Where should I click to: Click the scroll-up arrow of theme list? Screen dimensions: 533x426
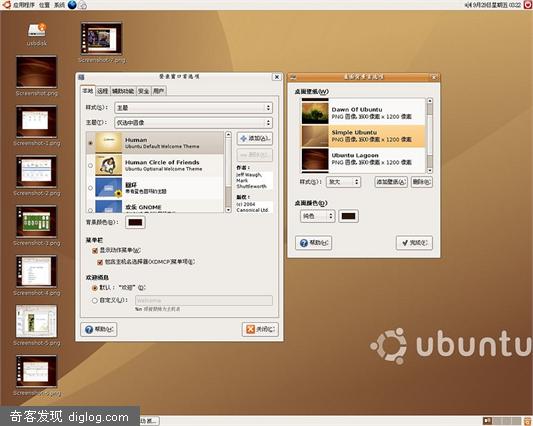click(x=228, y=135)
